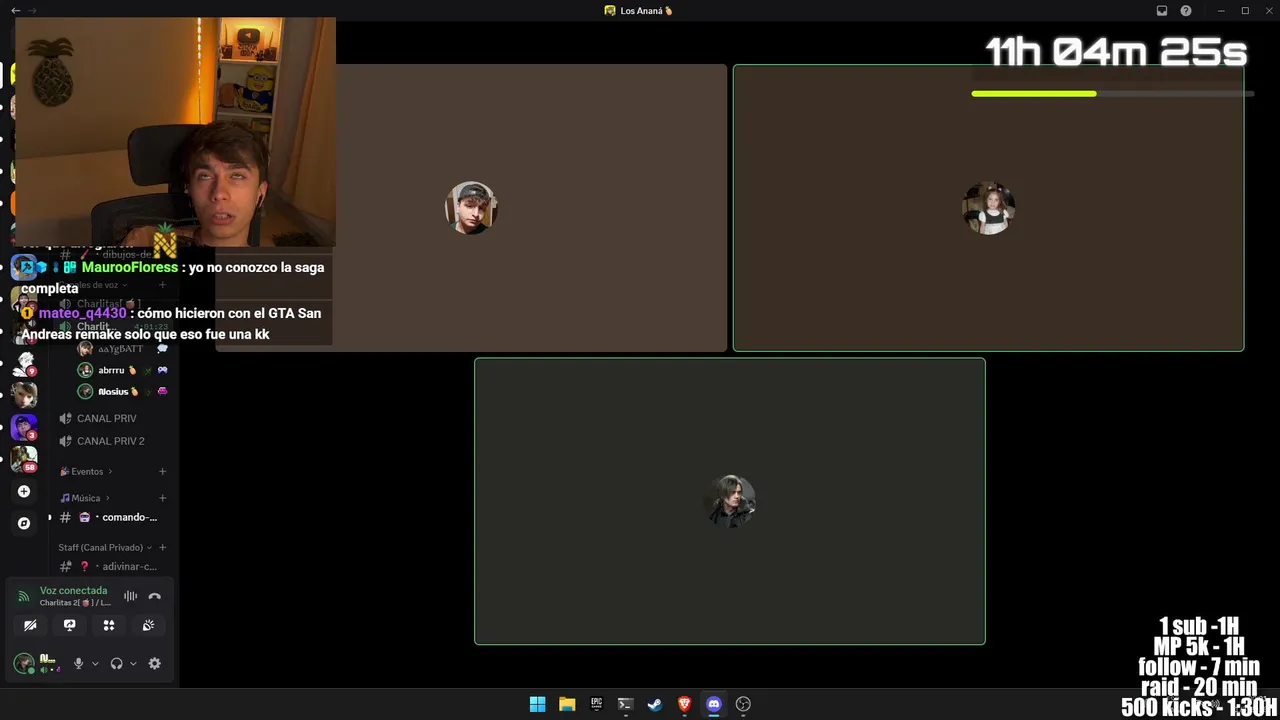Open the Inbox icon in title bar
The width and height of the screenshot is (1280, 720).
[x=1162, y=10]
